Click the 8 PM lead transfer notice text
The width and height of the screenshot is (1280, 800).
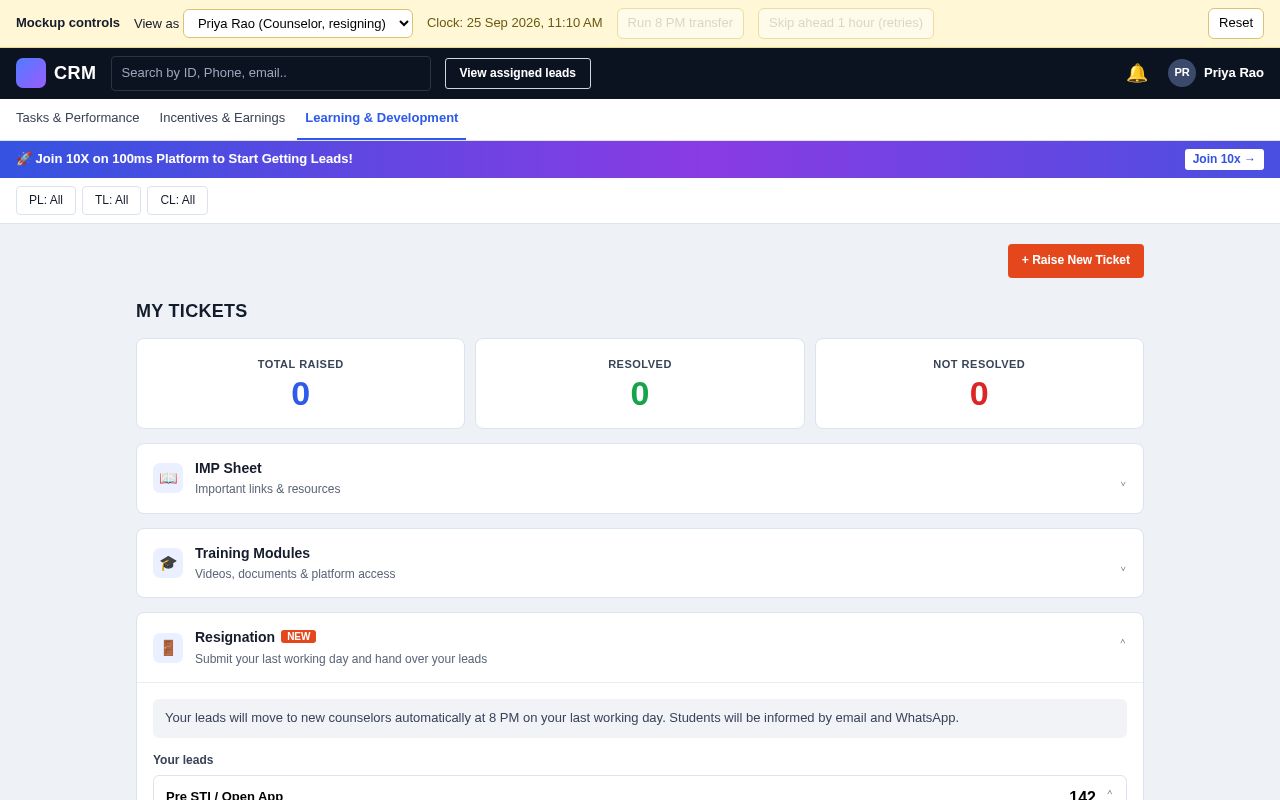562,718
